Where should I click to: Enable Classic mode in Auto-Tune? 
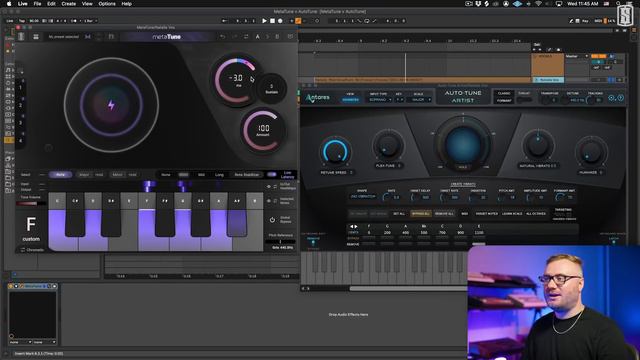(x=504, y=93)
